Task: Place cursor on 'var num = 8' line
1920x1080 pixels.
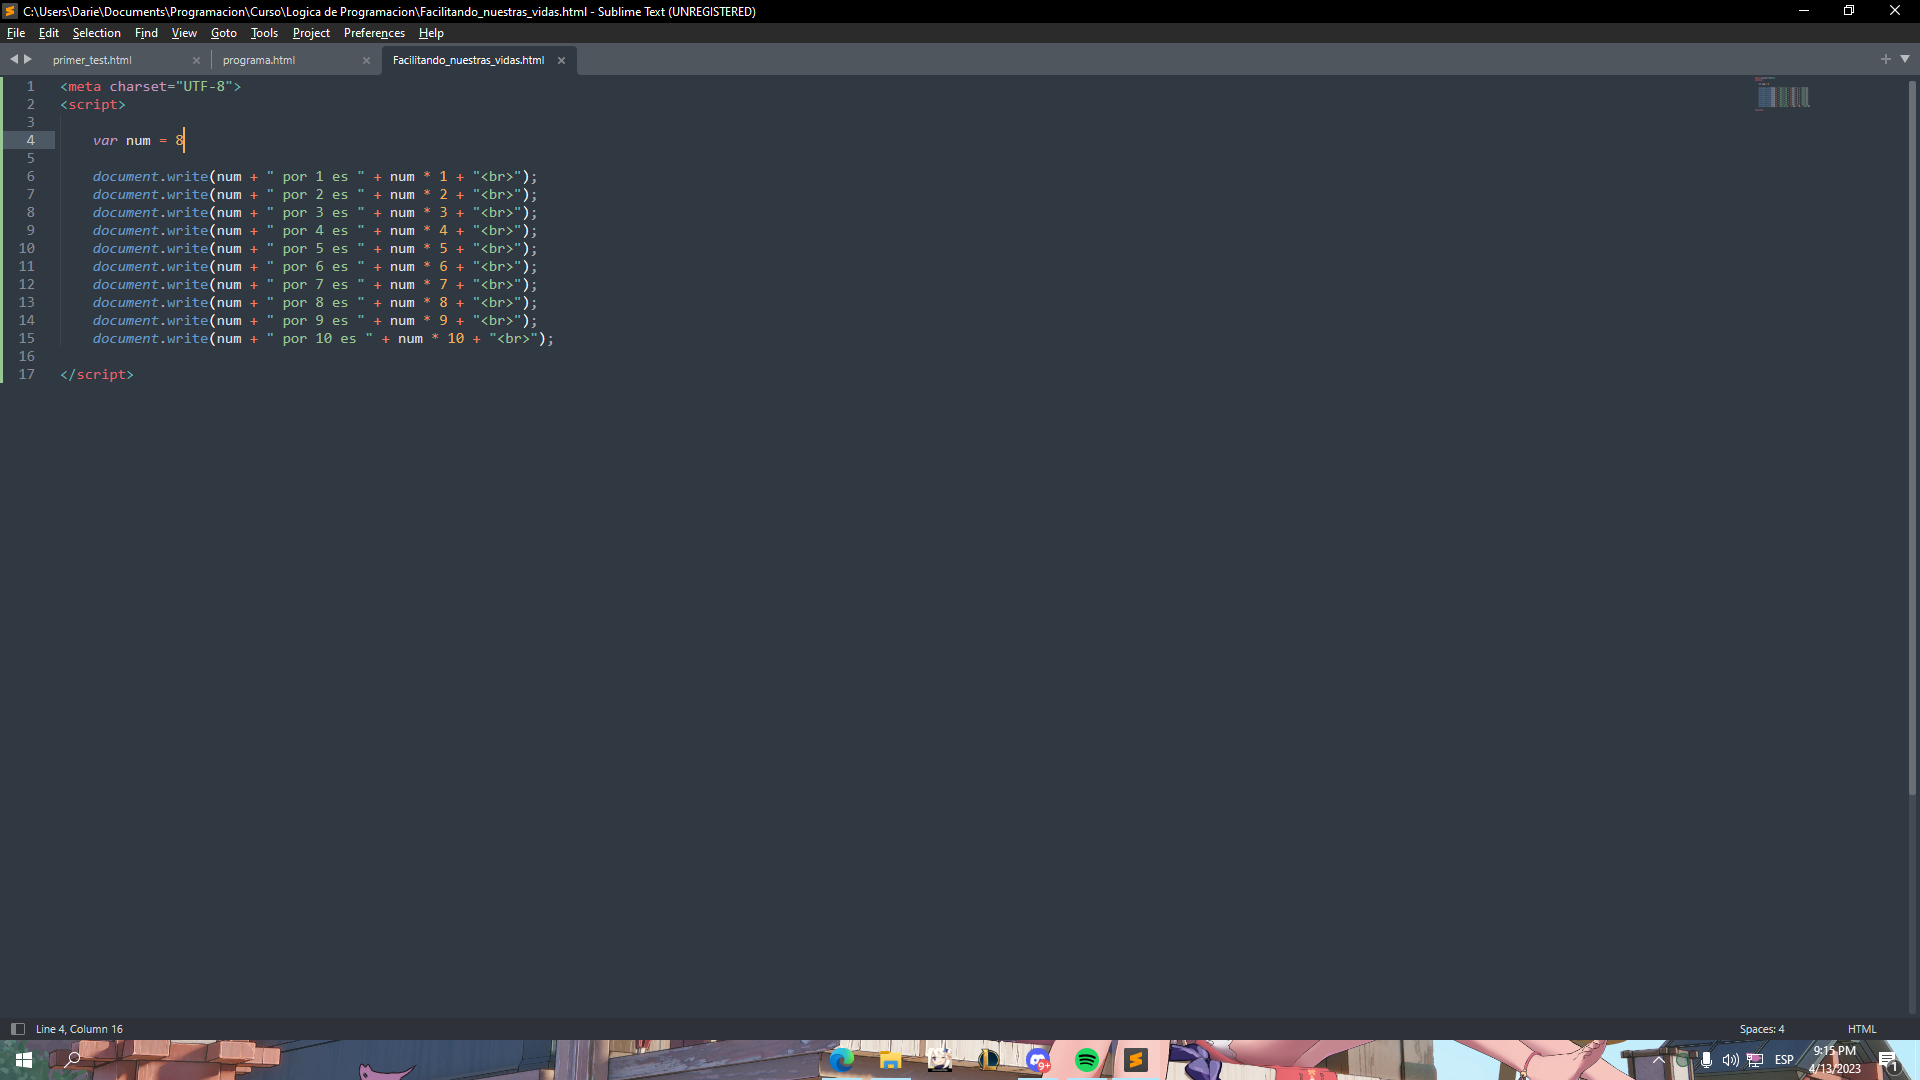Action: point(139,141)
